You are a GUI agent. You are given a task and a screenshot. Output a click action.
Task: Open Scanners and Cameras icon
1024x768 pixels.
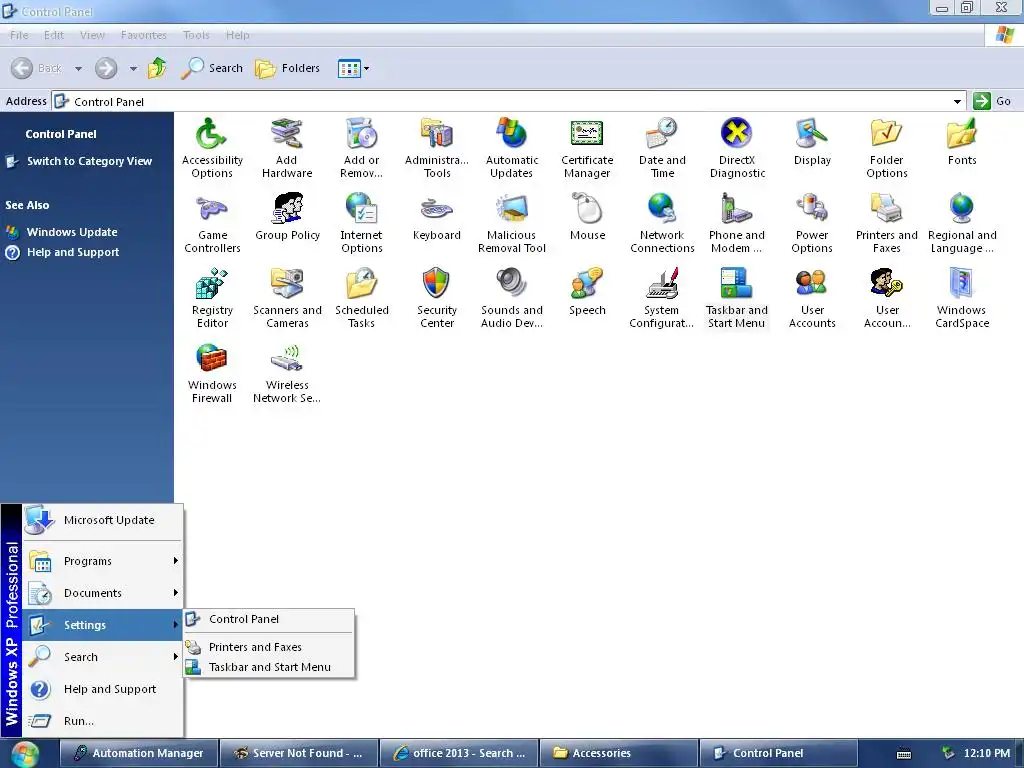tap(287, 298)
